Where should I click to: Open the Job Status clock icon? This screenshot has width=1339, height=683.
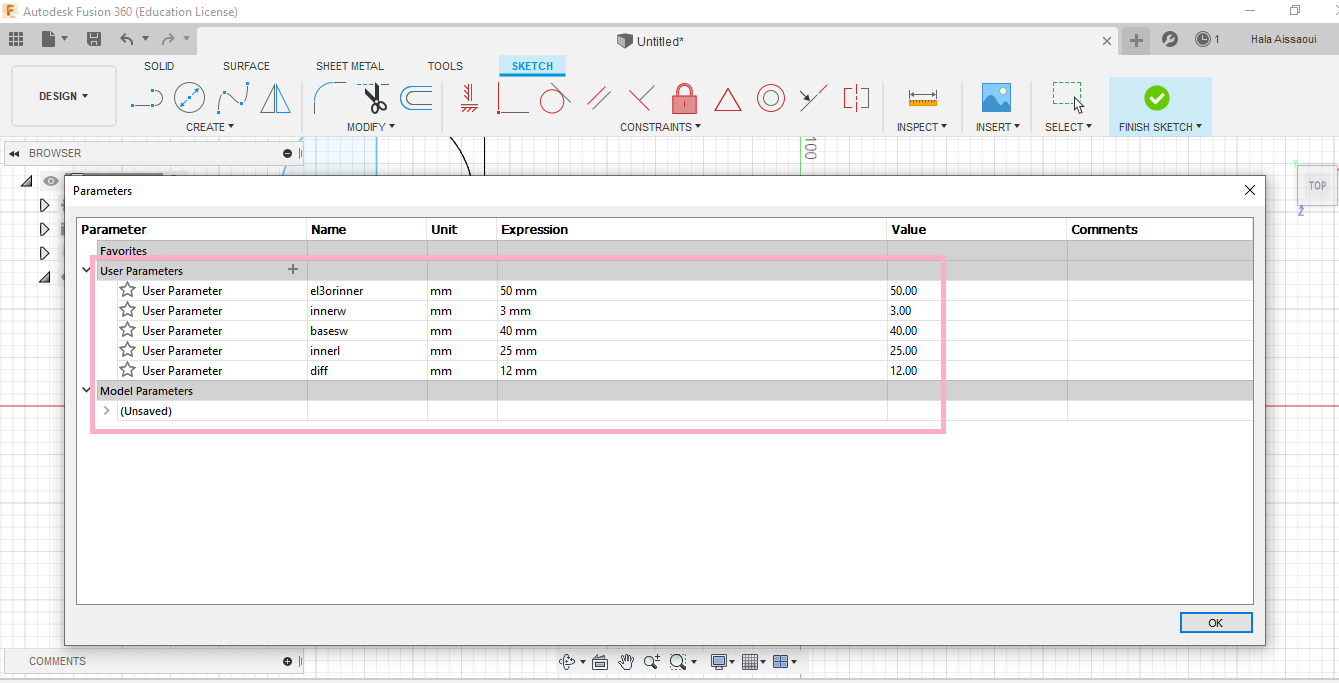point(1202,39)
